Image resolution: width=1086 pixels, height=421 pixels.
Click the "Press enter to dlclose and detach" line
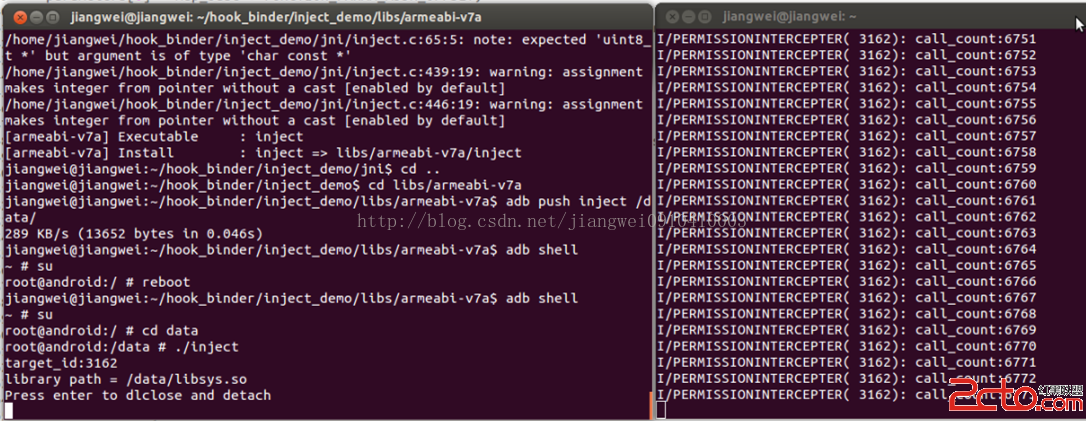[138, 395]
